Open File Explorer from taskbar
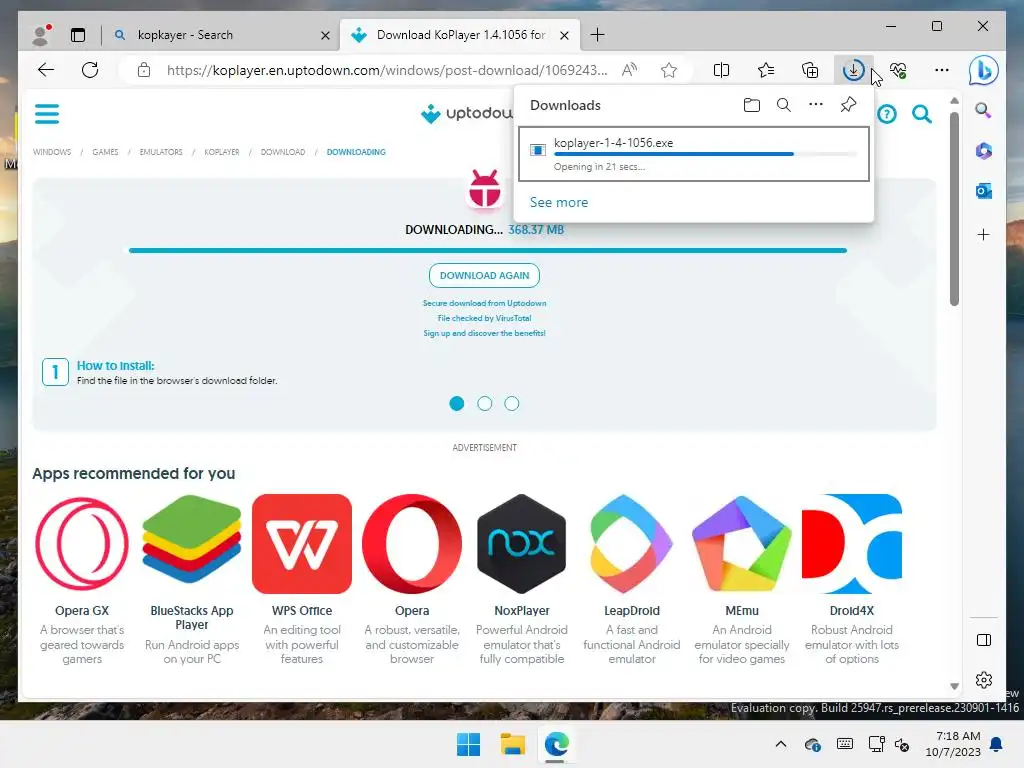This screenshot has width=1024, height=768. (513, 744)
